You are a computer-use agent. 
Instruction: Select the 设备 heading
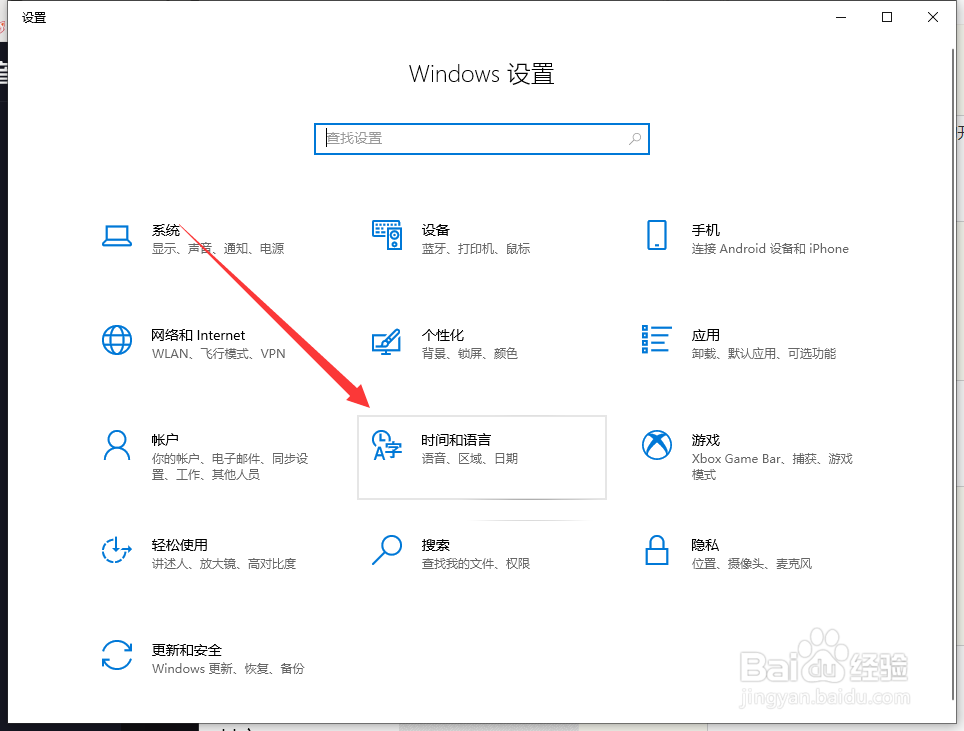[435, 230]
